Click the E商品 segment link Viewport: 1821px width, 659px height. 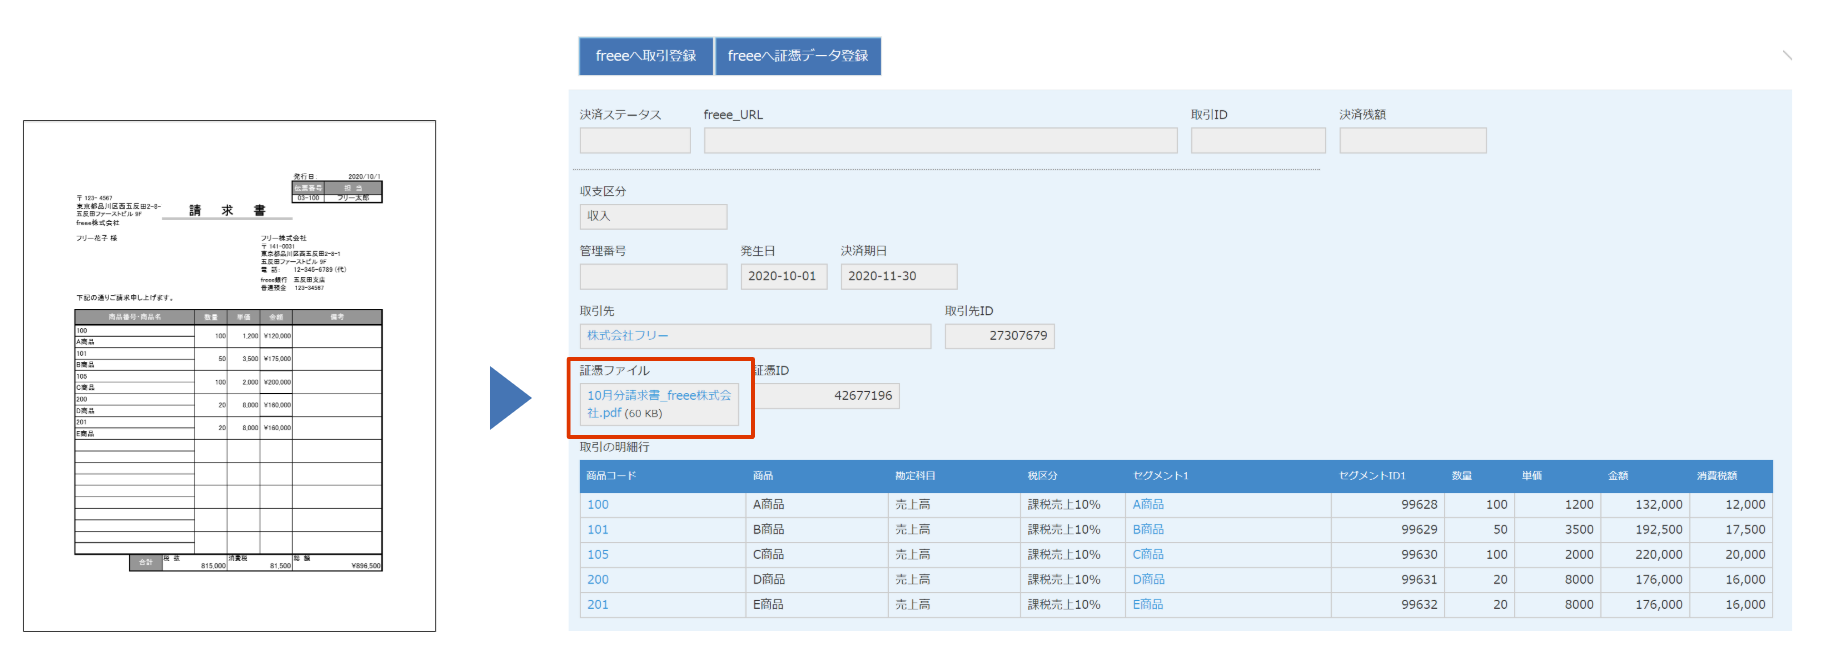coord(1148,605)
